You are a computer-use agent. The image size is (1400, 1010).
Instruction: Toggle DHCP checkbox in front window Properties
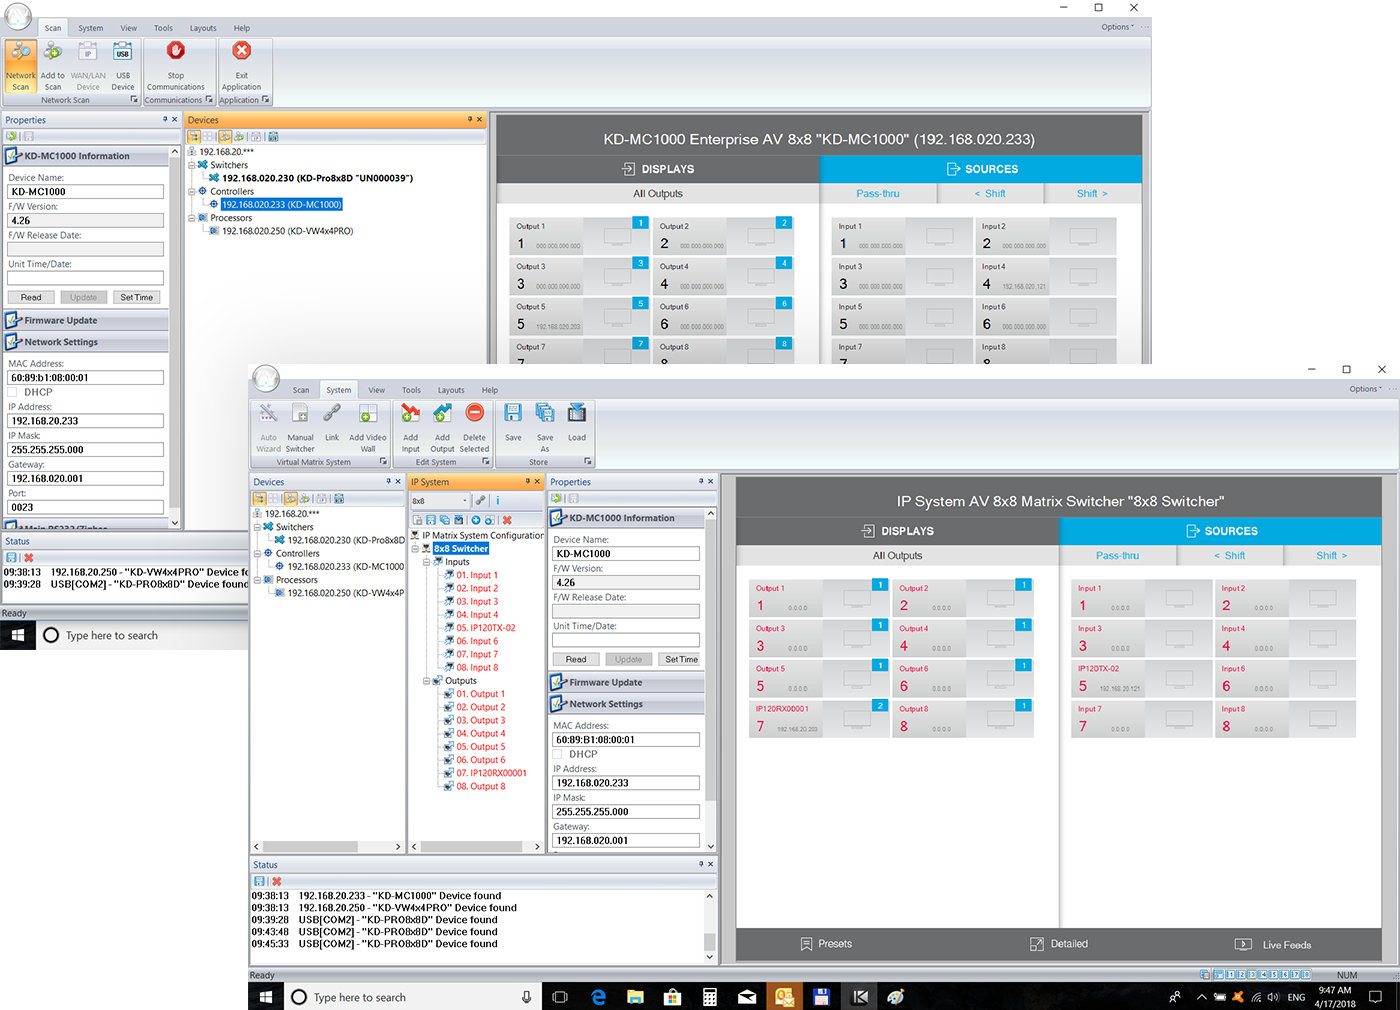[558, 755]
